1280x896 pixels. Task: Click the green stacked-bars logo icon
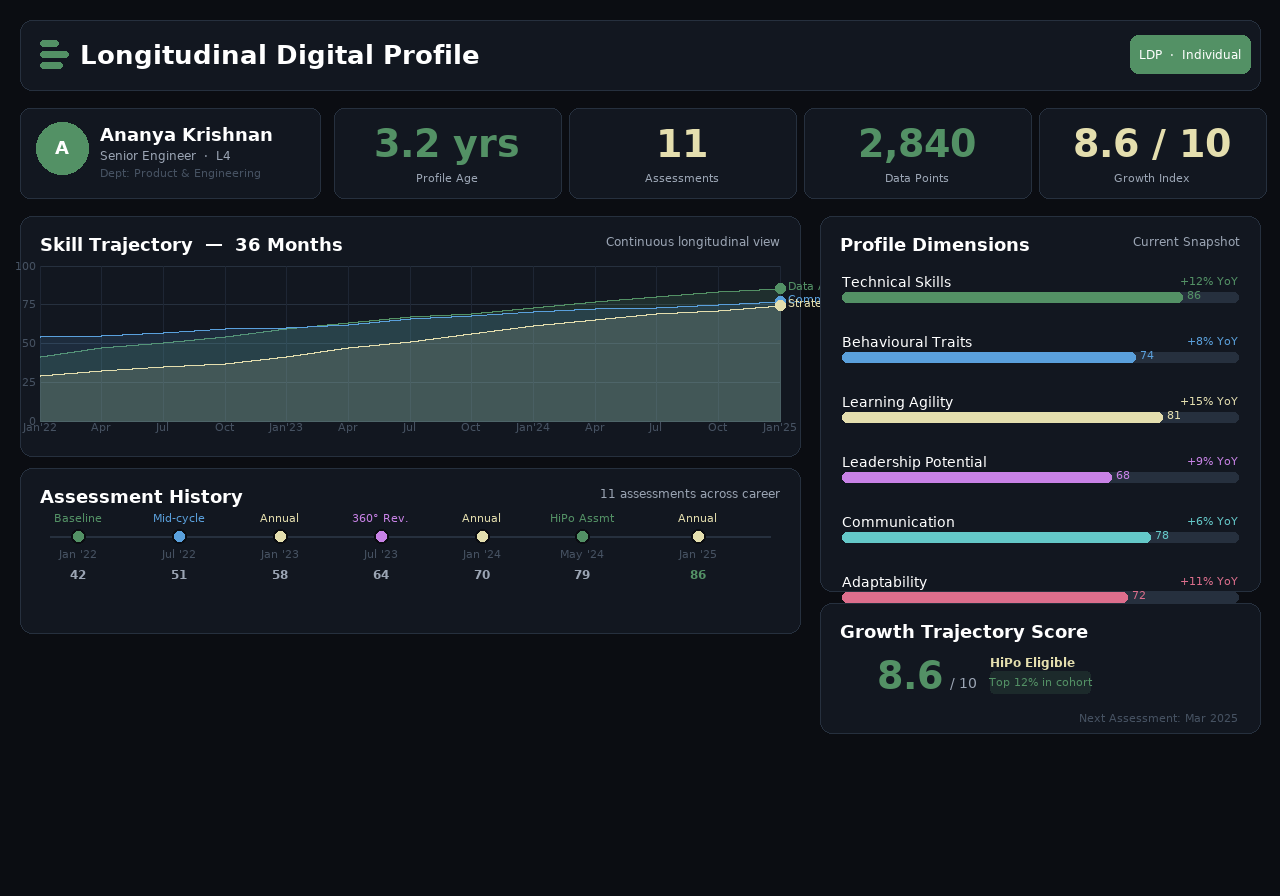[54, 55]
